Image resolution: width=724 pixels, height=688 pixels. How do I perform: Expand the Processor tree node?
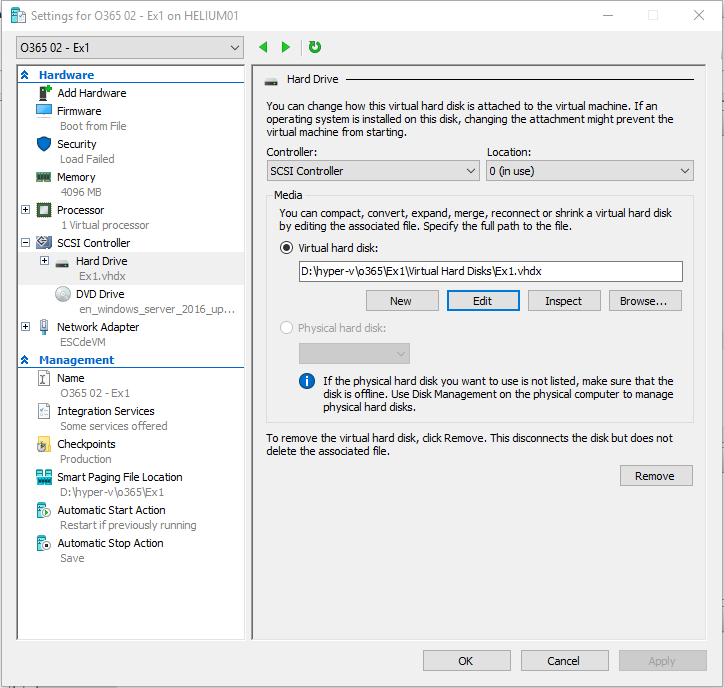(25, 210)
